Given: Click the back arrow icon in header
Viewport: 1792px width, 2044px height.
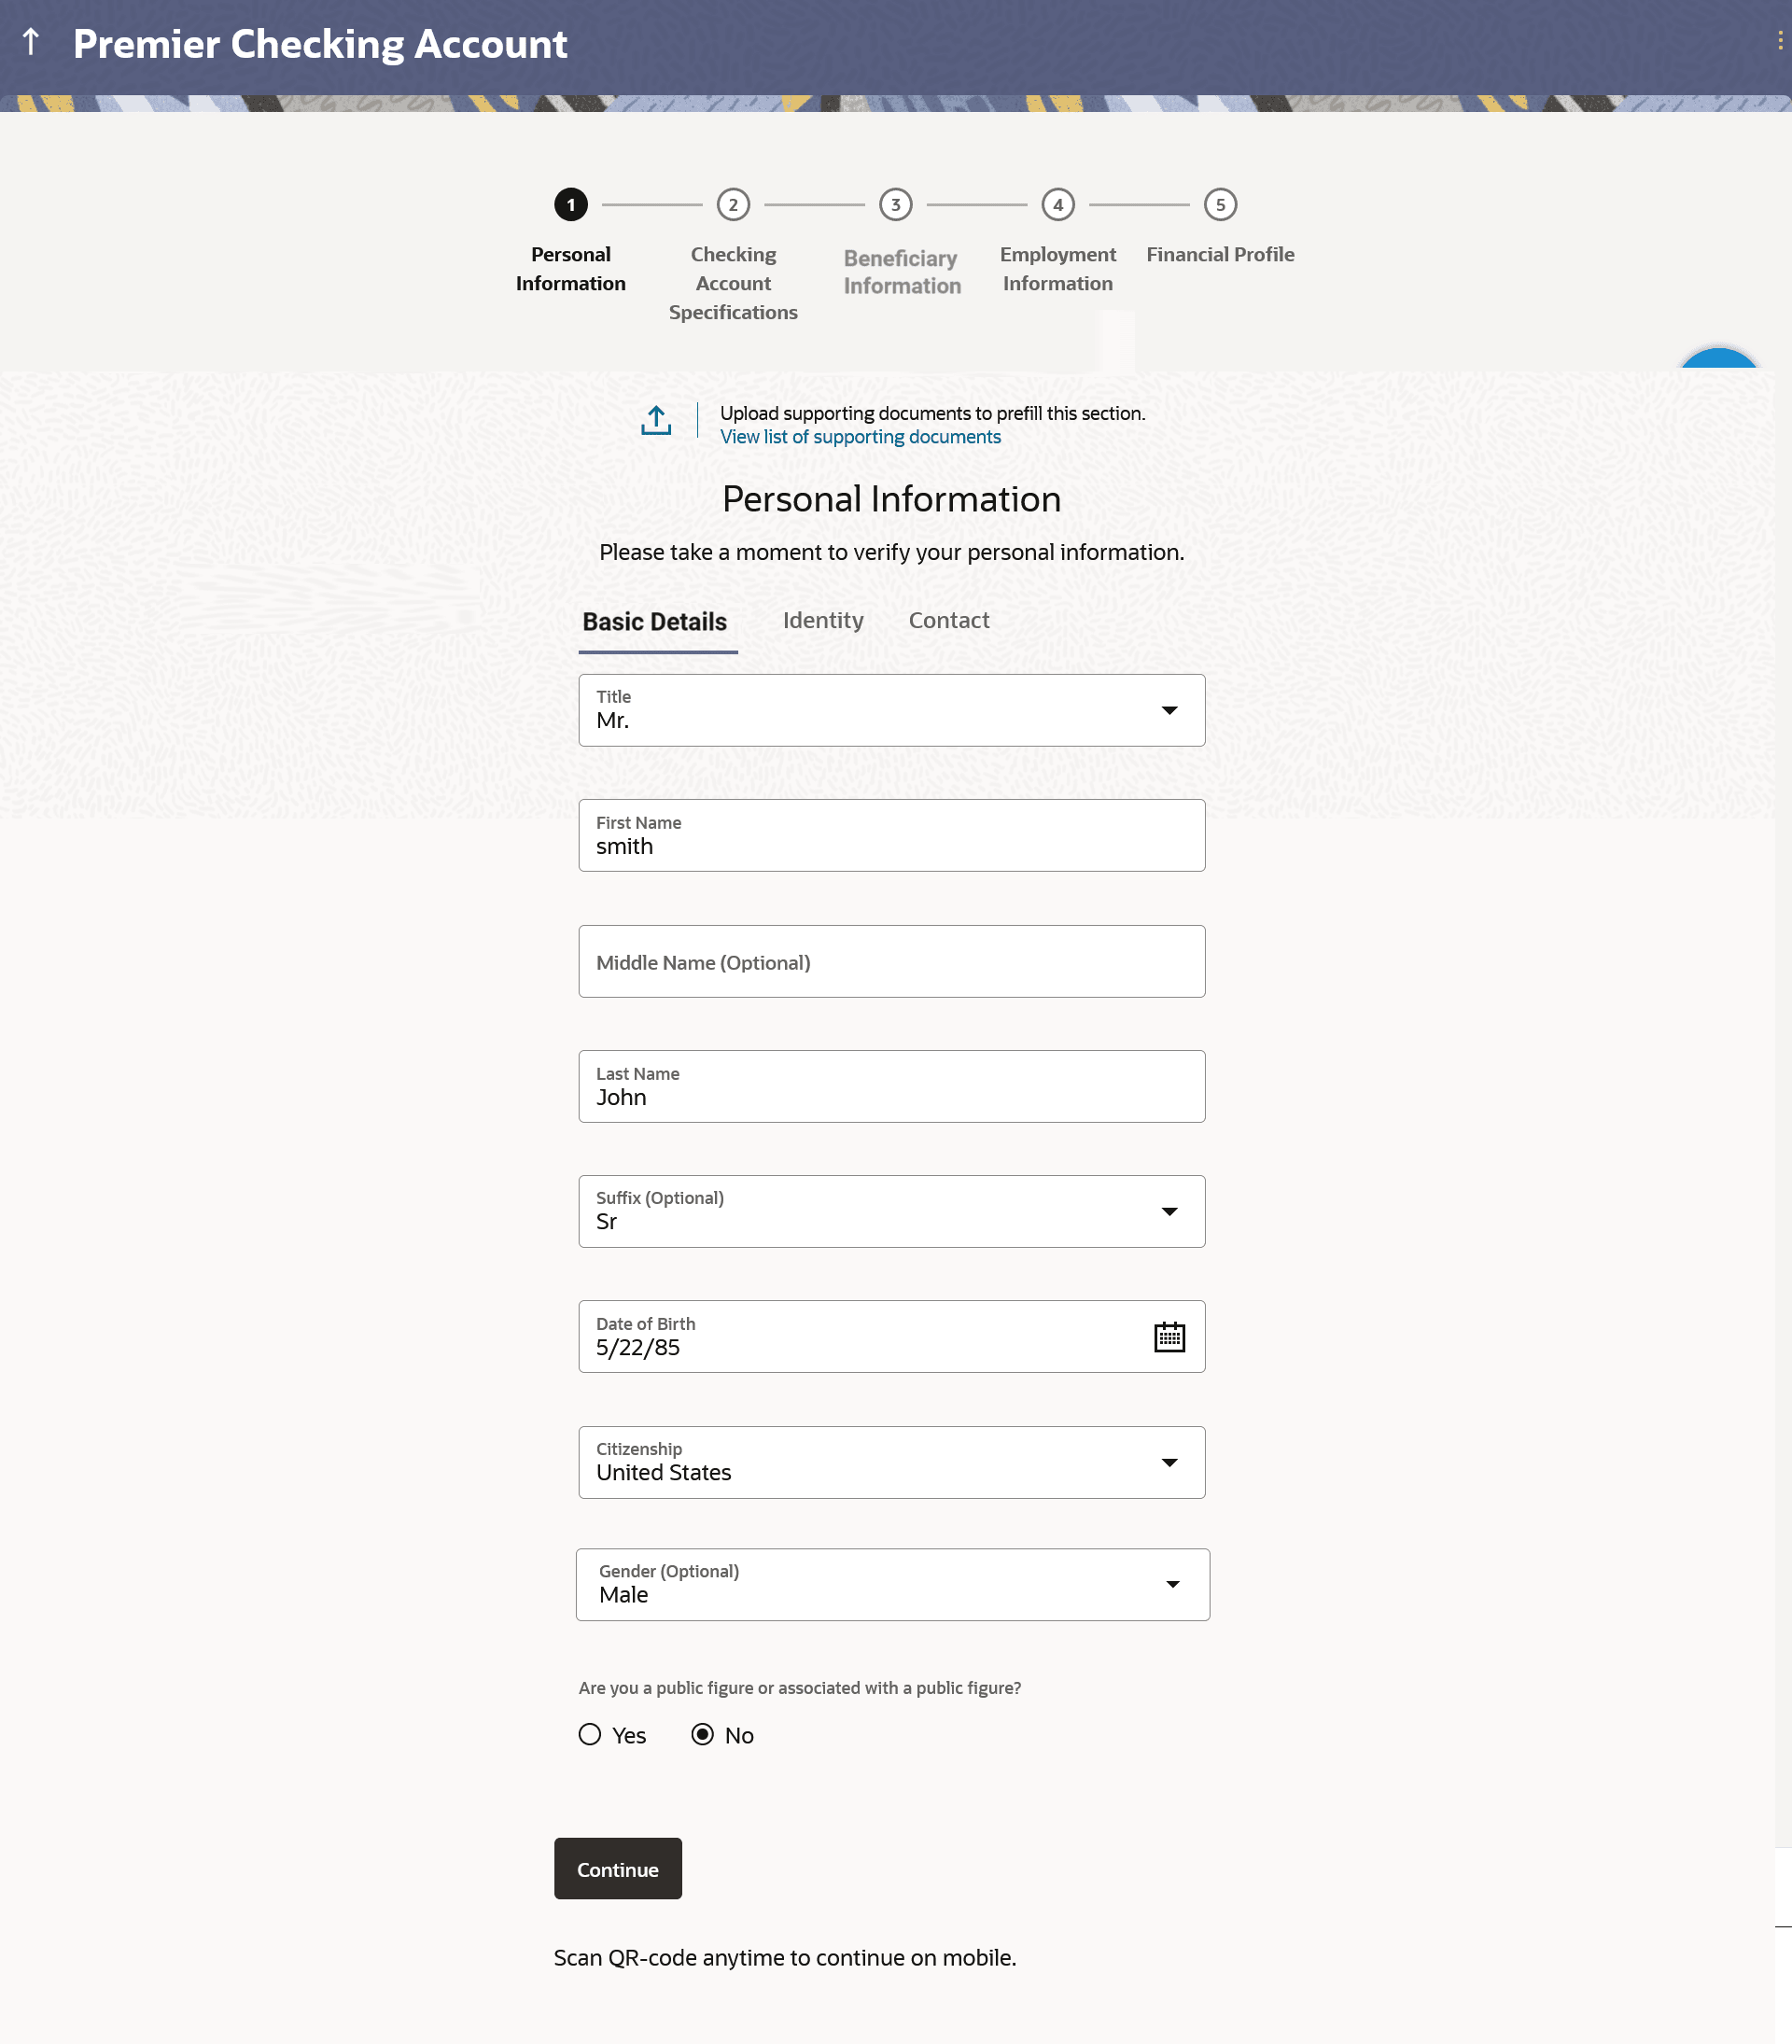Looking at the screenshot, I should 31,42.
